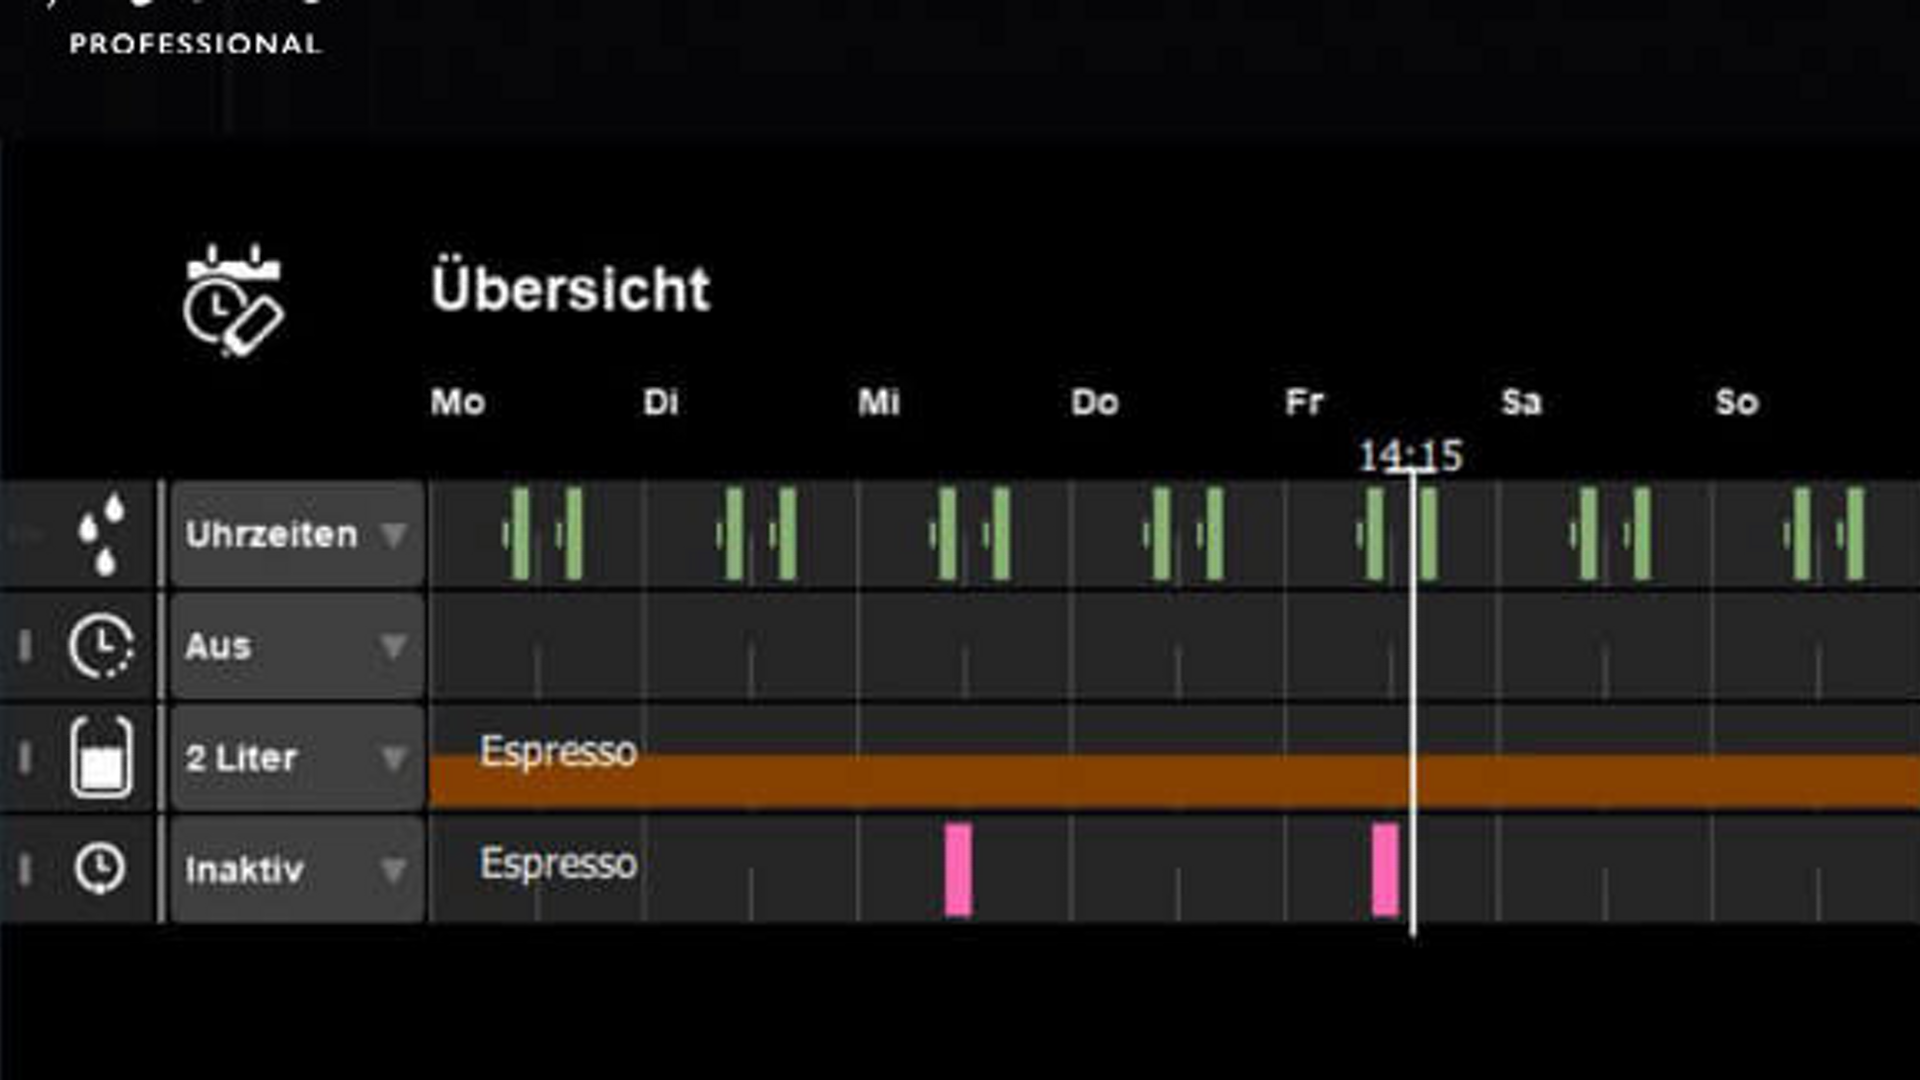Click the Übersicht heading
The width and height of the screenshot is (1920, 1080).
(x=570, y=289)
